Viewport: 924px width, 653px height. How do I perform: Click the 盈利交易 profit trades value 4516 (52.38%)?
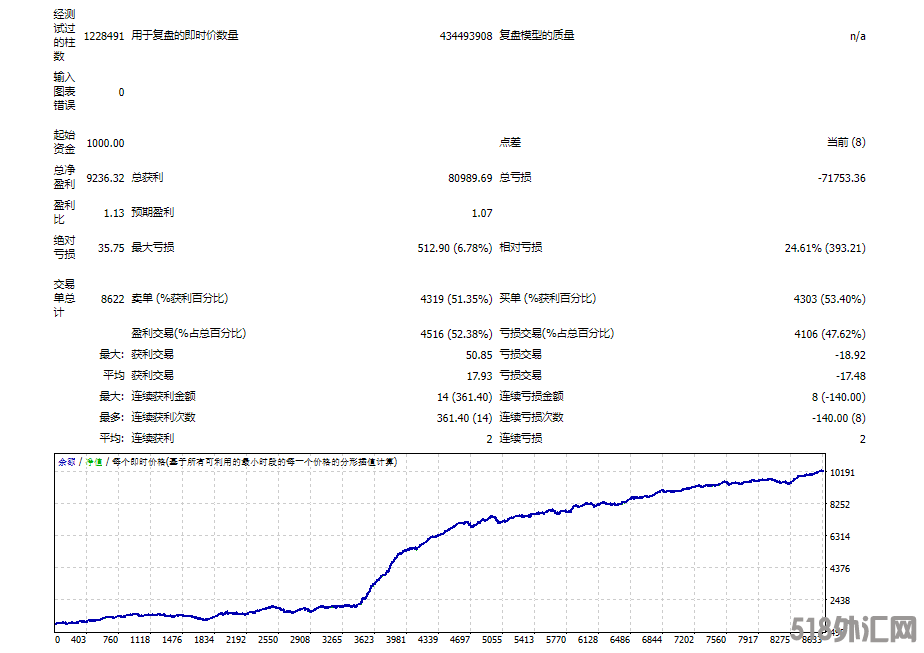[456, 334]
